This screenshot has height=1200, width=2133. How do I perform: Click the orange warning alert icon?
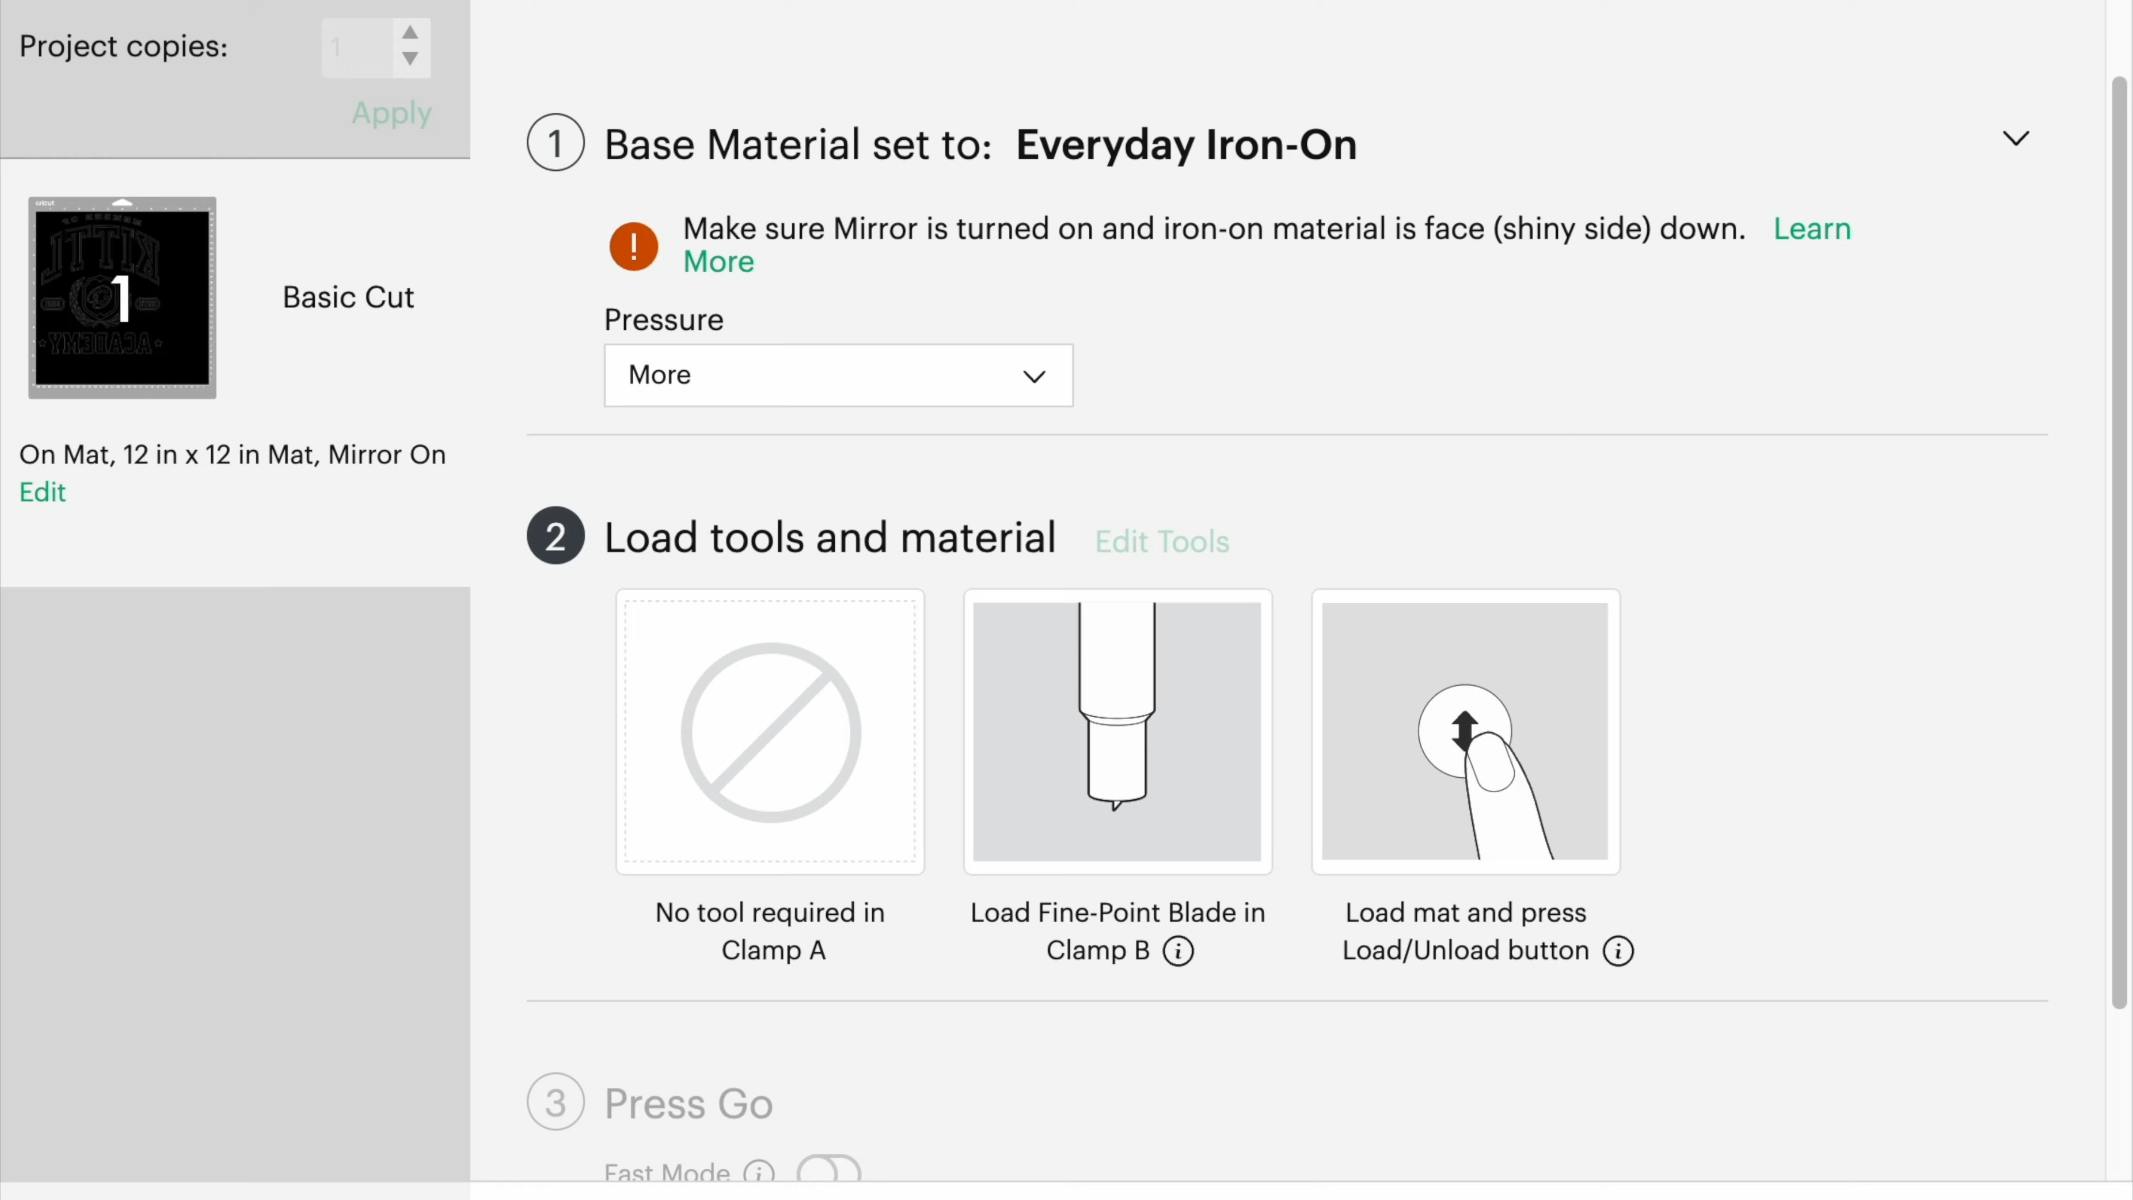[633, 246]
